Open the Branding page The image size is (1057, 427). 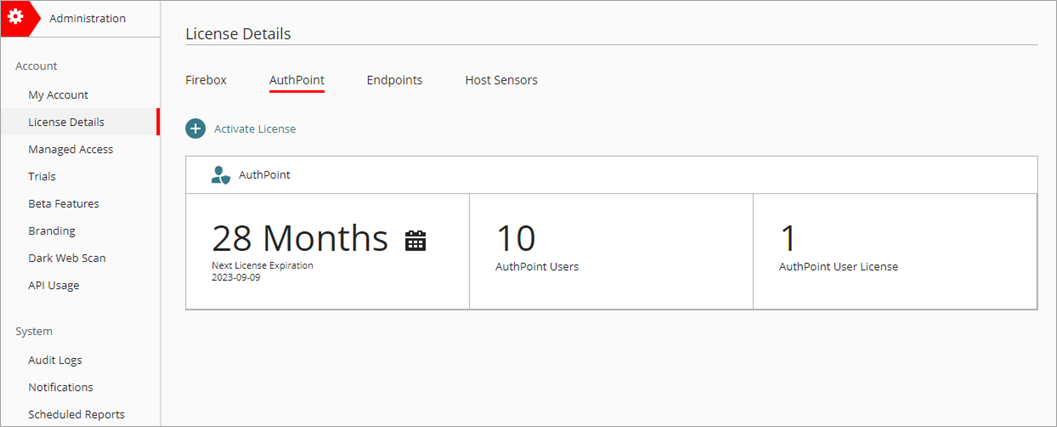click(x=51, y=231)
